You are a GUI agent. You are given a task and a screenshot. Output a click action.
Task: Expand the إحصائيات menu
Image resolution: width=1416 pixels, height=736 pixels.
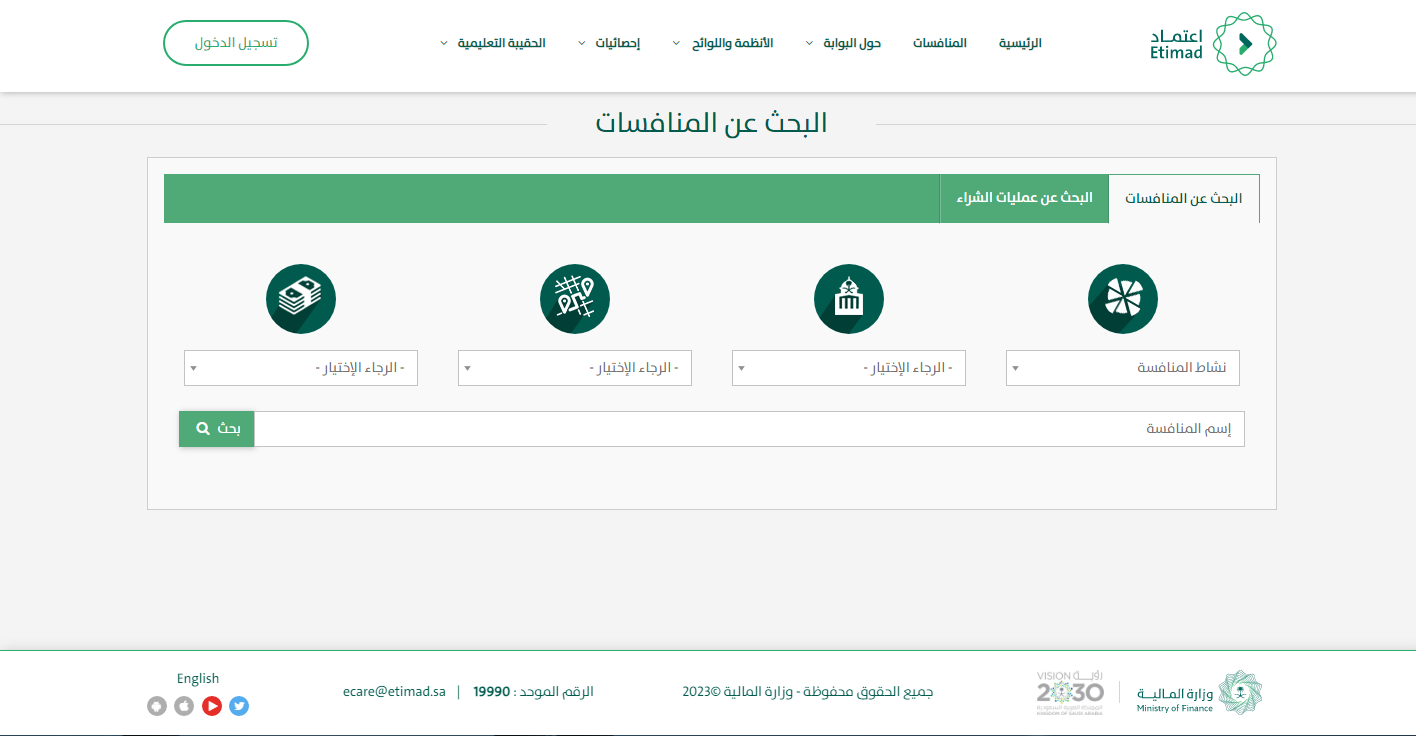(609, 43)
